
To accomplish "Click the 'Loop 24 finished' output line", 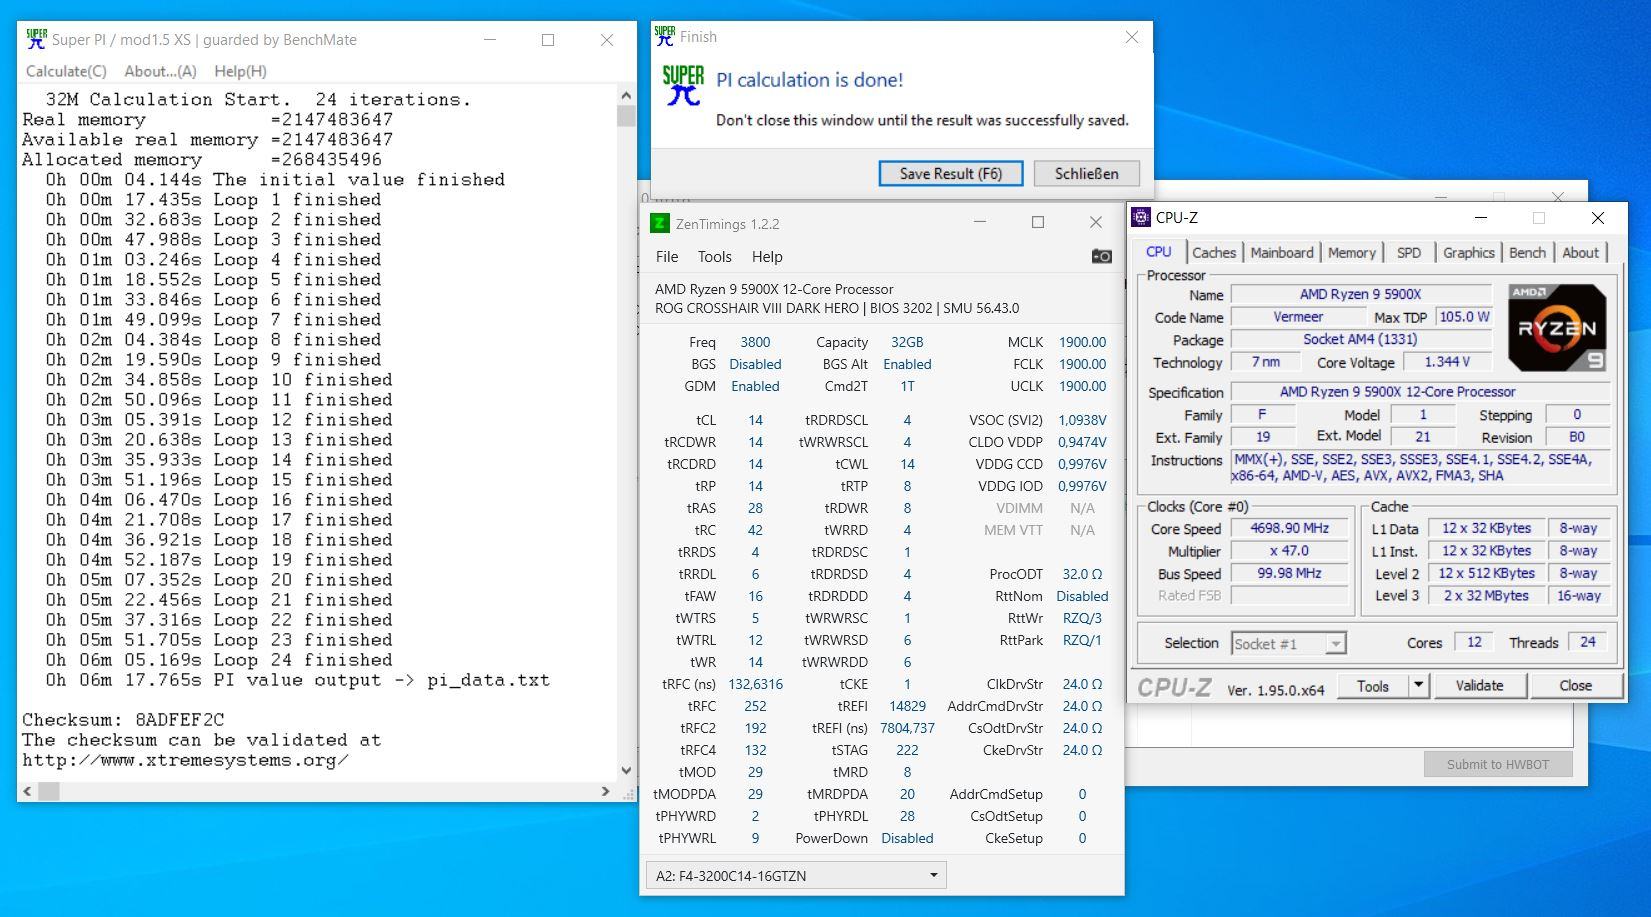I will (219, 660).
